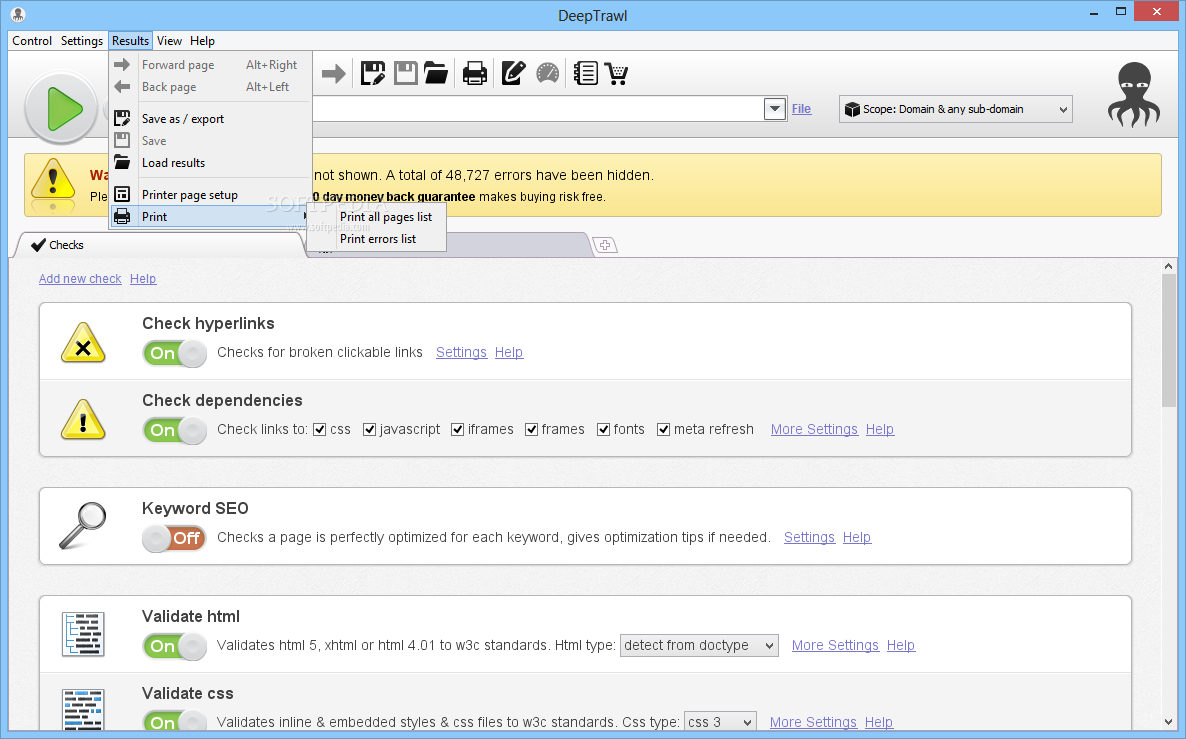Click the Check dependencies exclamation icon
This screenshot has height=739, width=1186.
83,420
